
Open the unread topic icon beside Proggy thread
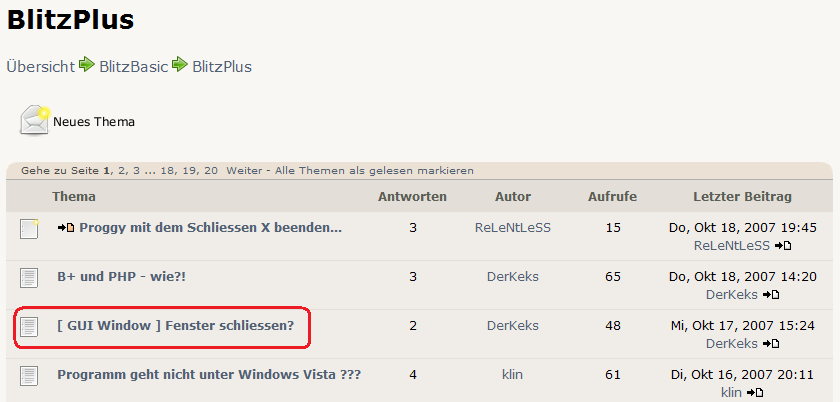pyautogui.click(x=29, y=229)
